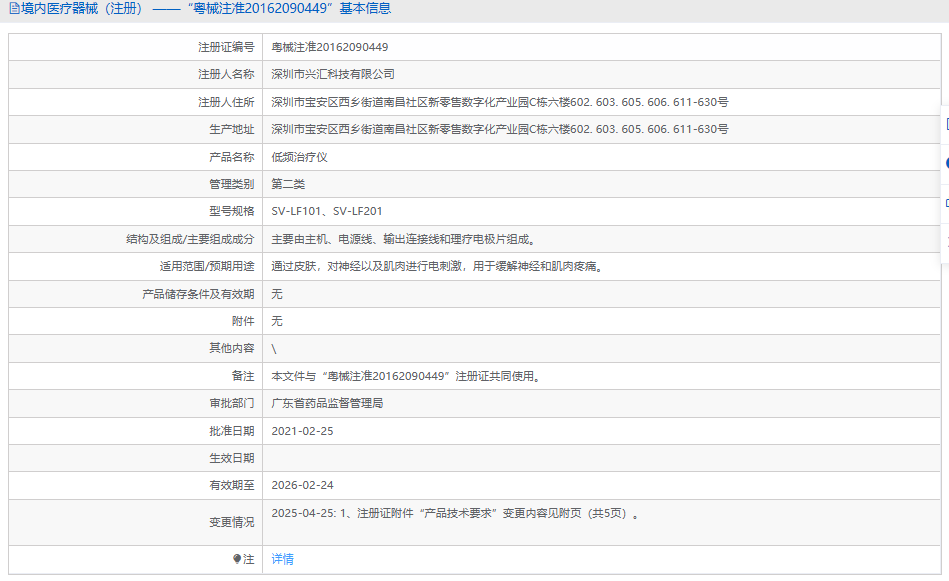
Task: Select the 有效期至 label
Action: (x=231, y=485)
